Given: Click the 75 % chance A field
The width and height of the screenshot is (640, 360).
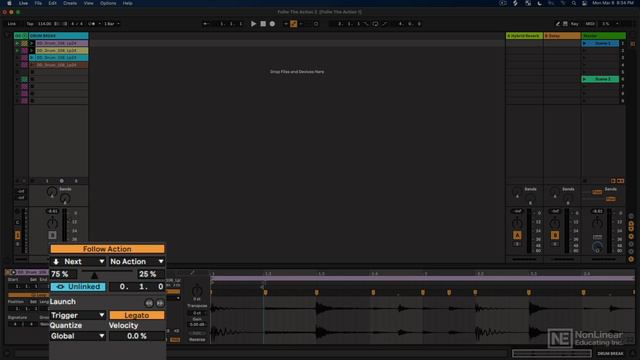Looking at the screenshot, I should tap(63, 274).
